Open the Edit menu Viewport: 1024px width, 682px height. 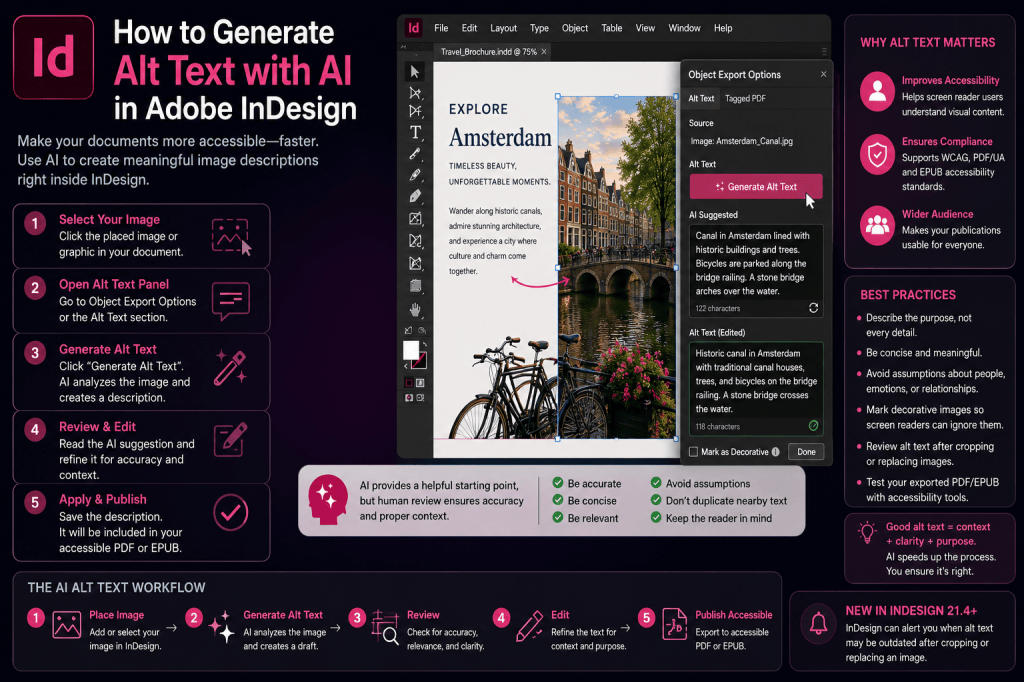tap(469, 28)
